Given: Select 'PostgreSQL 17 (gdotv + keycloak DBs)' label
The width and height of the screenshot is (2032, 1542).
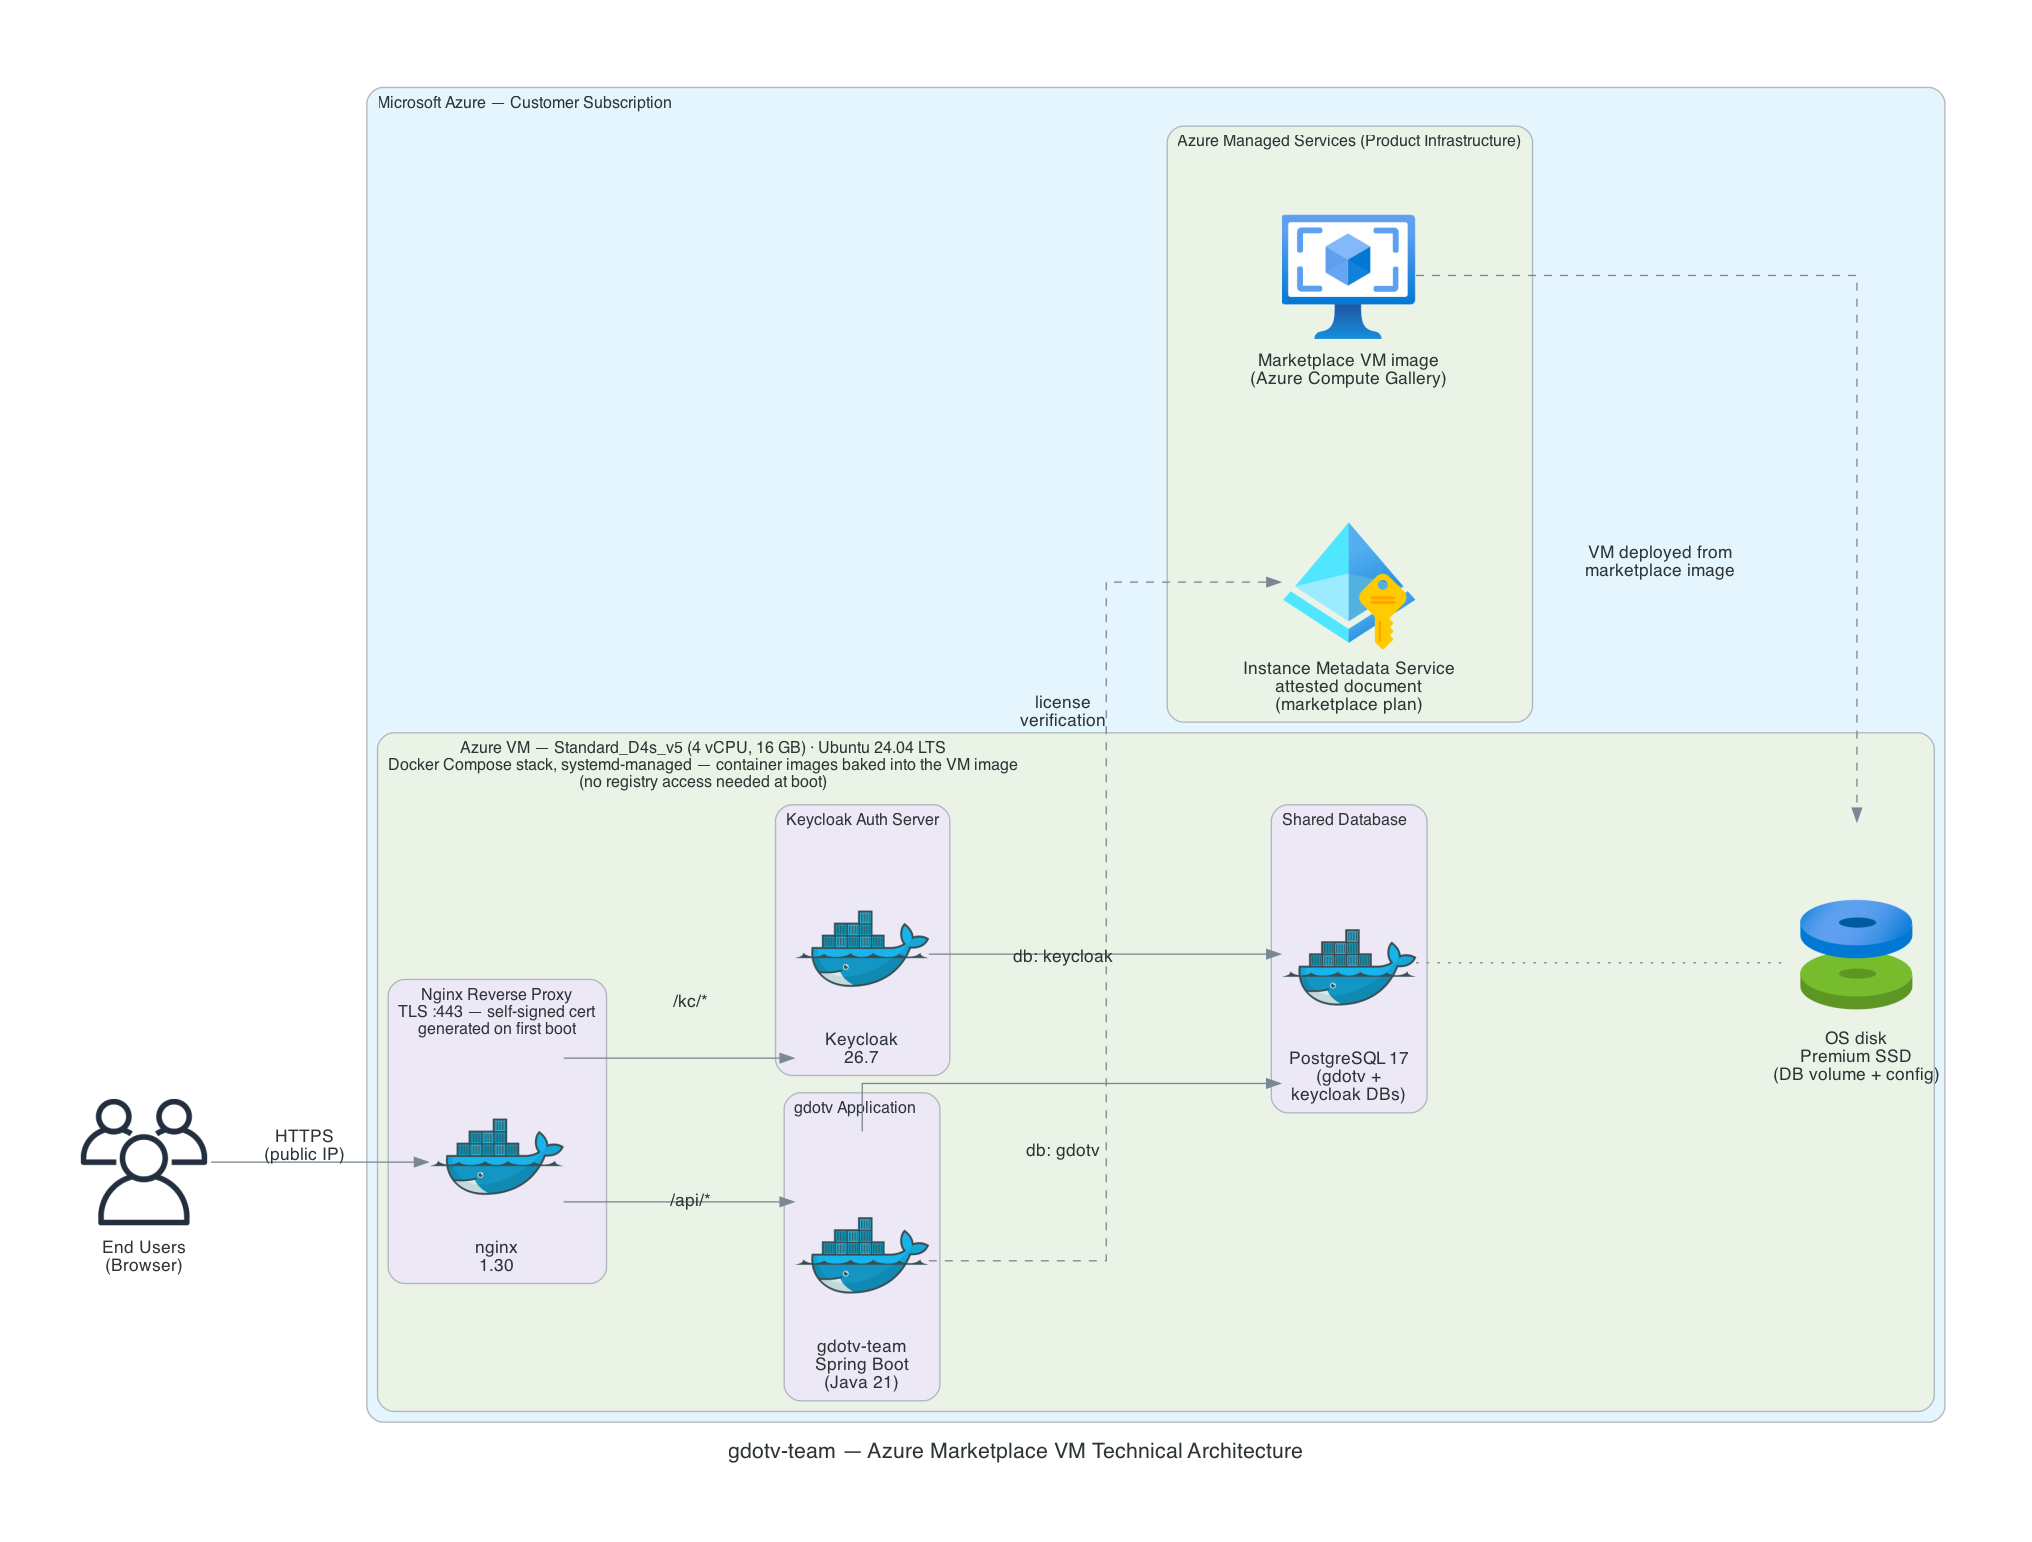Looking at the screenshot, I should tap(1349, 1076).
